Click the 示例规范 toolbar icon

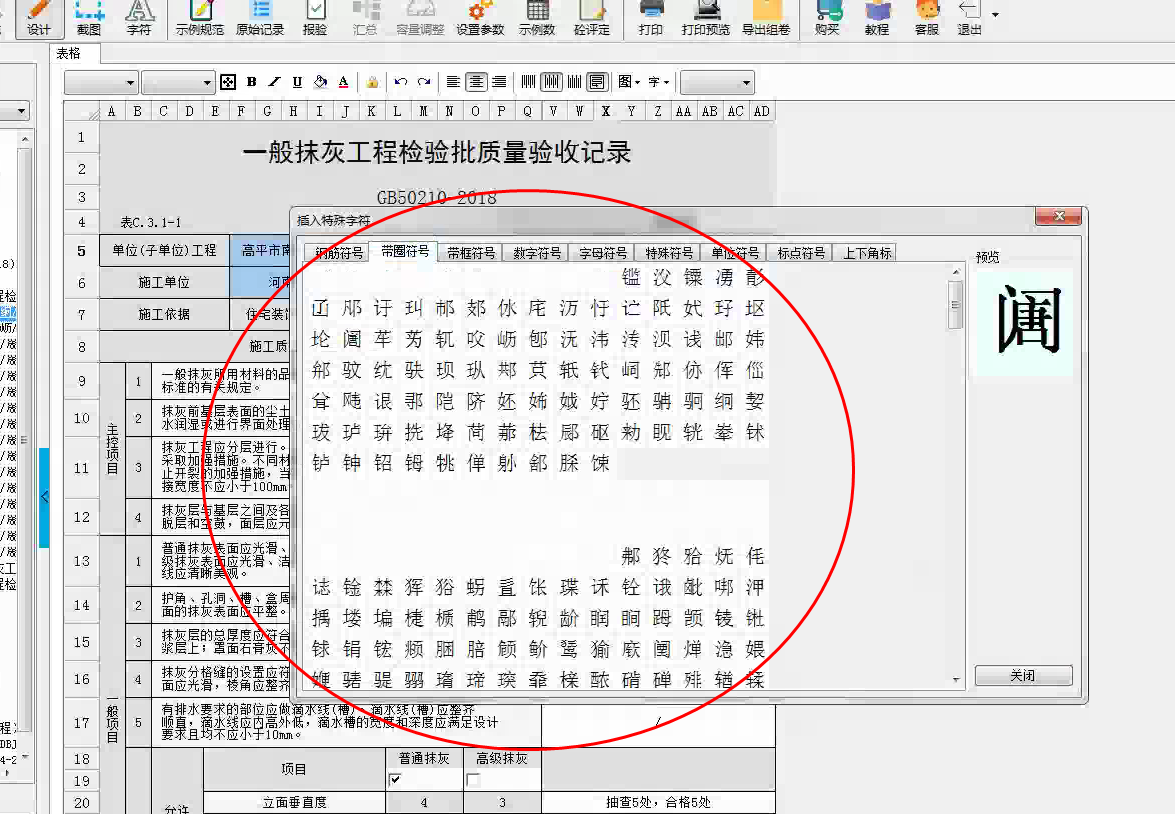pos(200,18)
